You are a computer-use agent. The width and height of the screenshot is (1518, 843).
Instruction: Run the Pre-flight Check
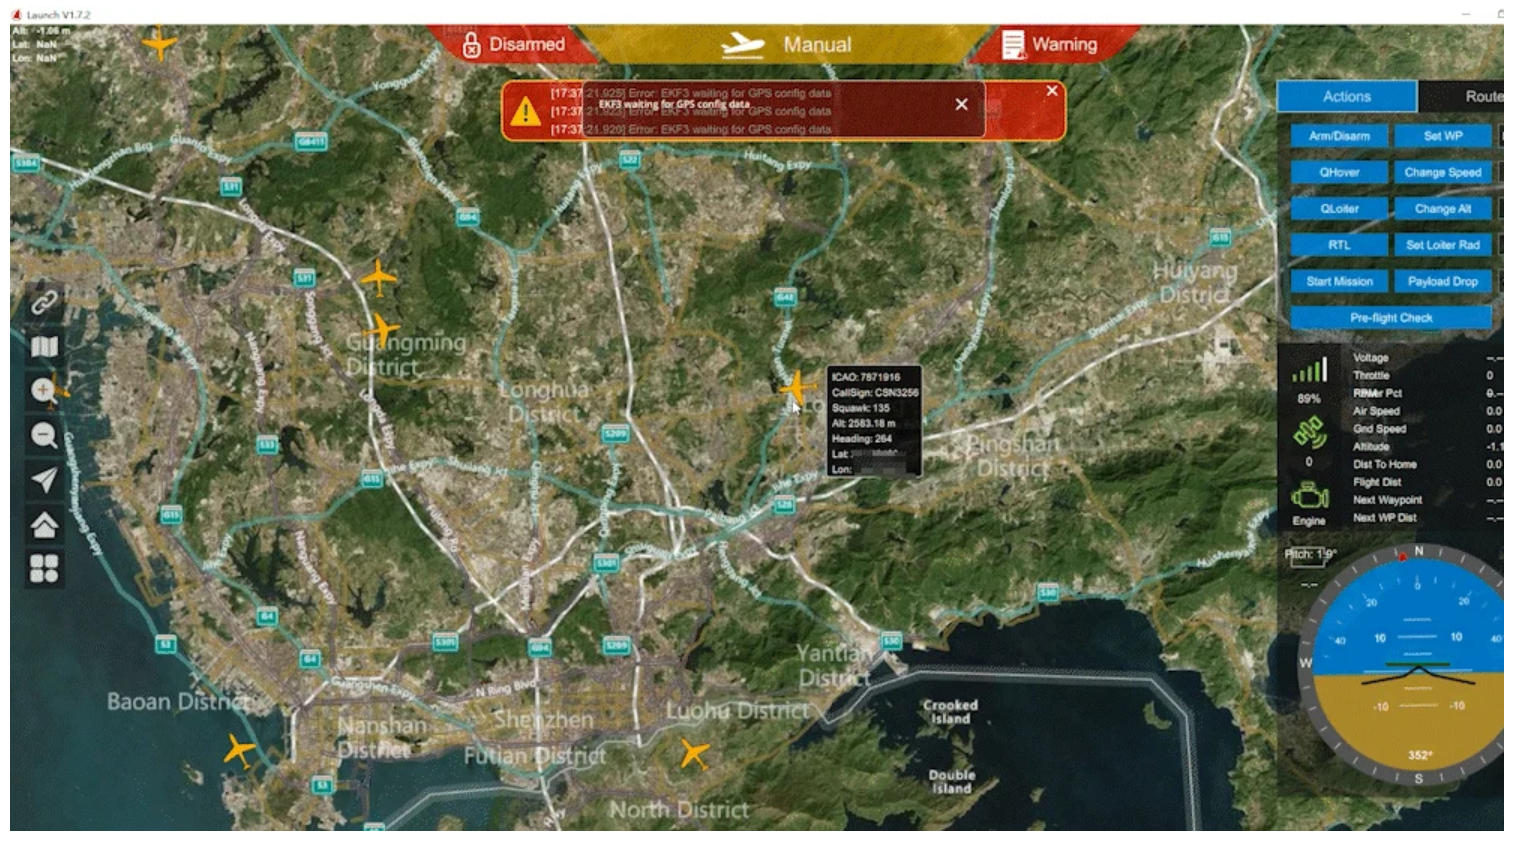click(x=1390, y=318)
